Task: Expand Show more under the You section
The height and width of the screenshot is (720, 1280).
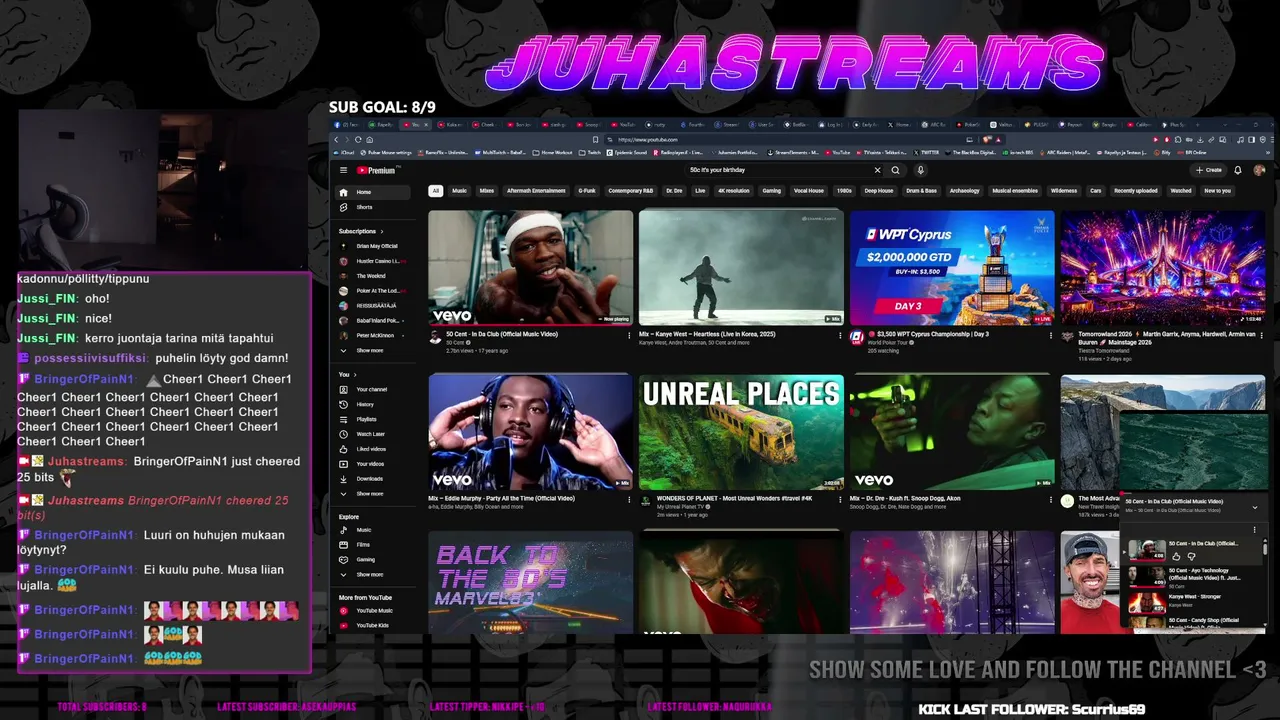Action: [x=372, y=493]
